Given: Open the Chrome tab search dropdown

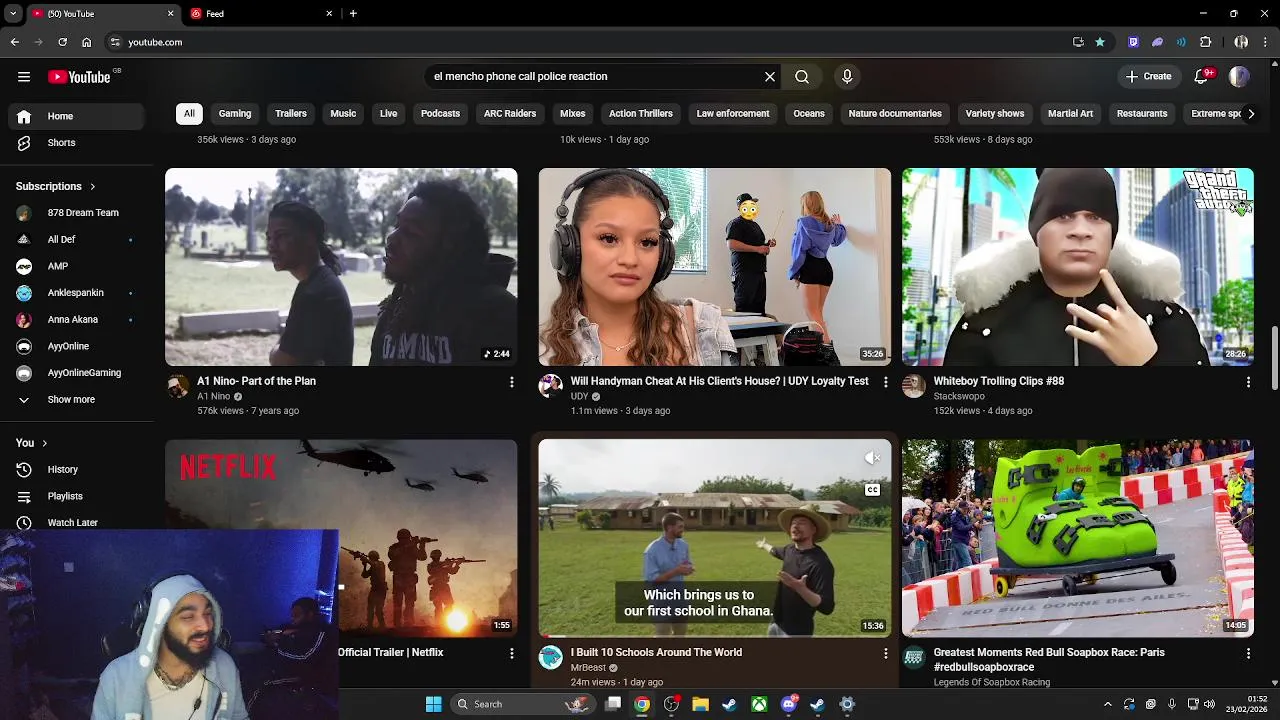Looking at the screenshot, I should click(x=13, y=14).
